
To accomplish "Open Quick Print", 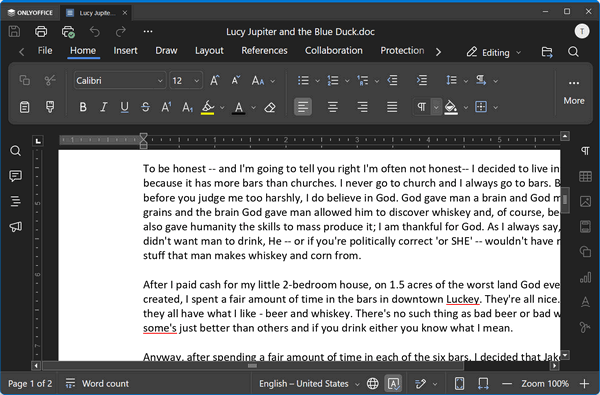I will 68,31.
